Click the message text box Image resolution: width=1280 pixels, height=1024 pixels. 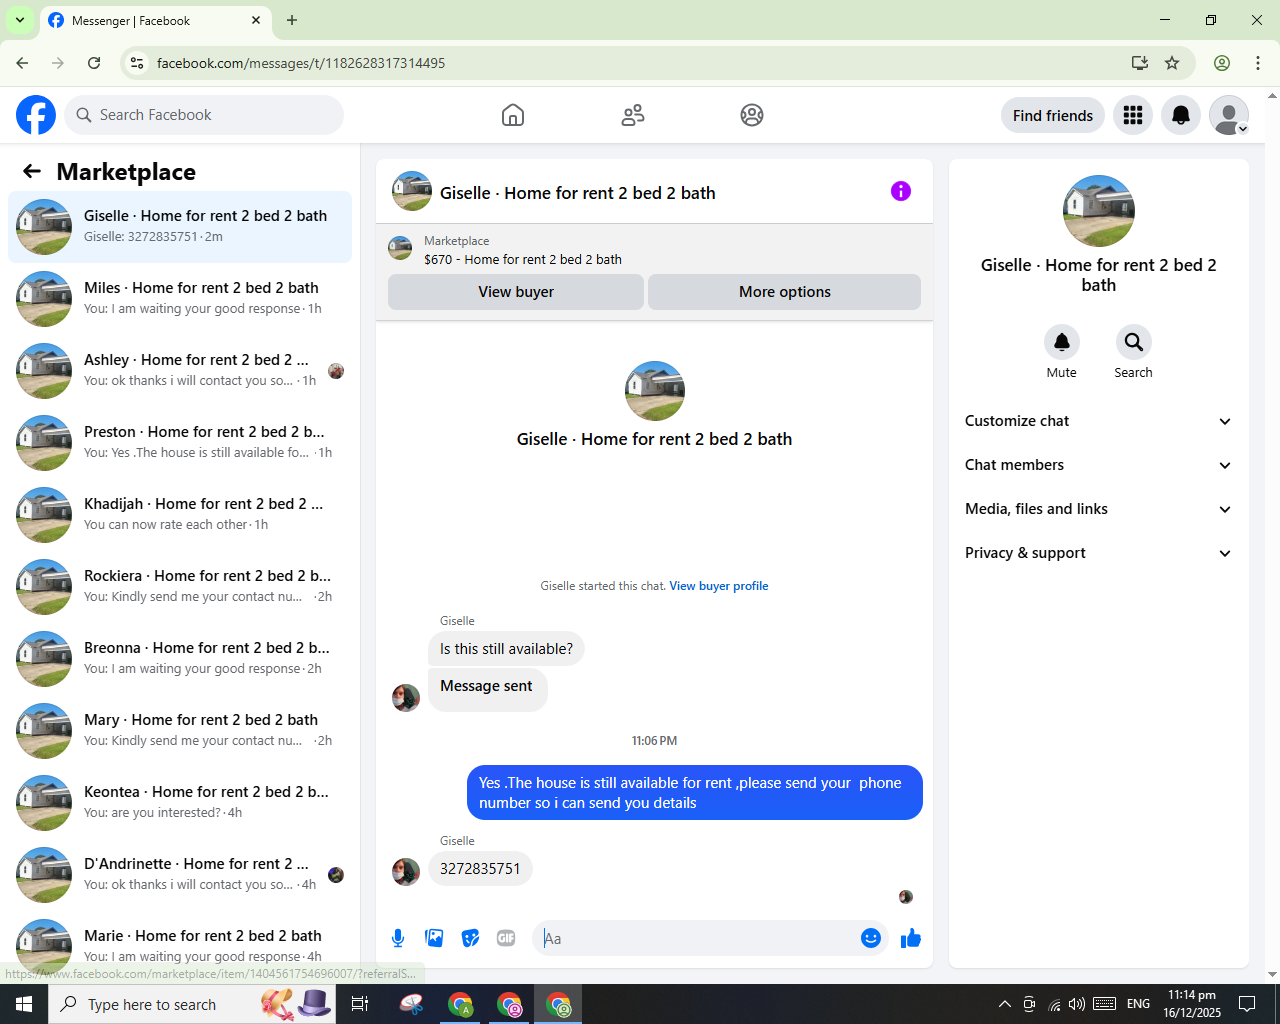tap(697, 938)
